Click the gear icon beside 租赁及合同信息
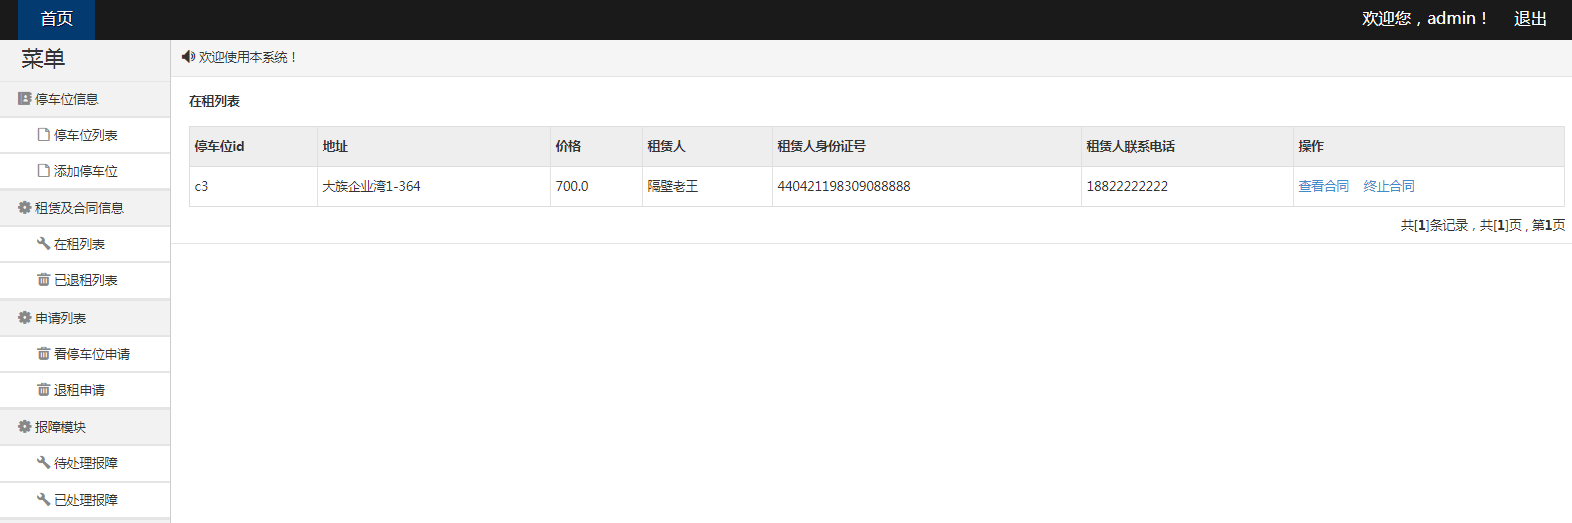 [x=25, y=208]
